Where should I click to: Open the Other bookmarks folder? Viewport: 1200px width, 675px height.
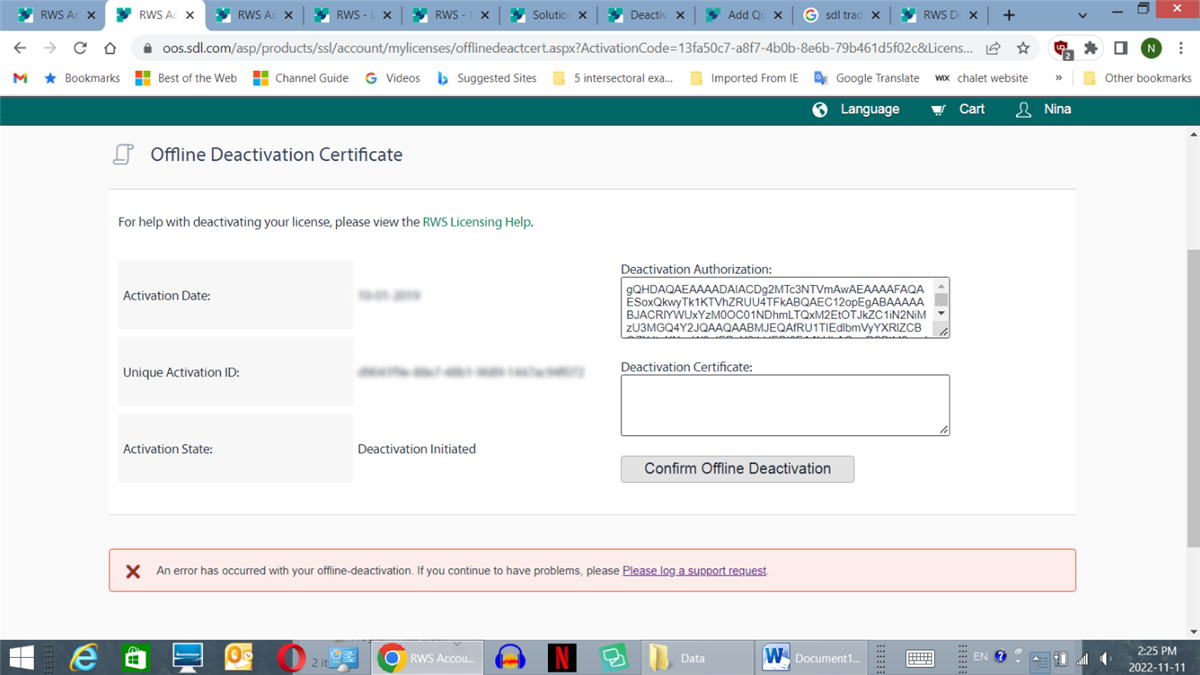1146,77
